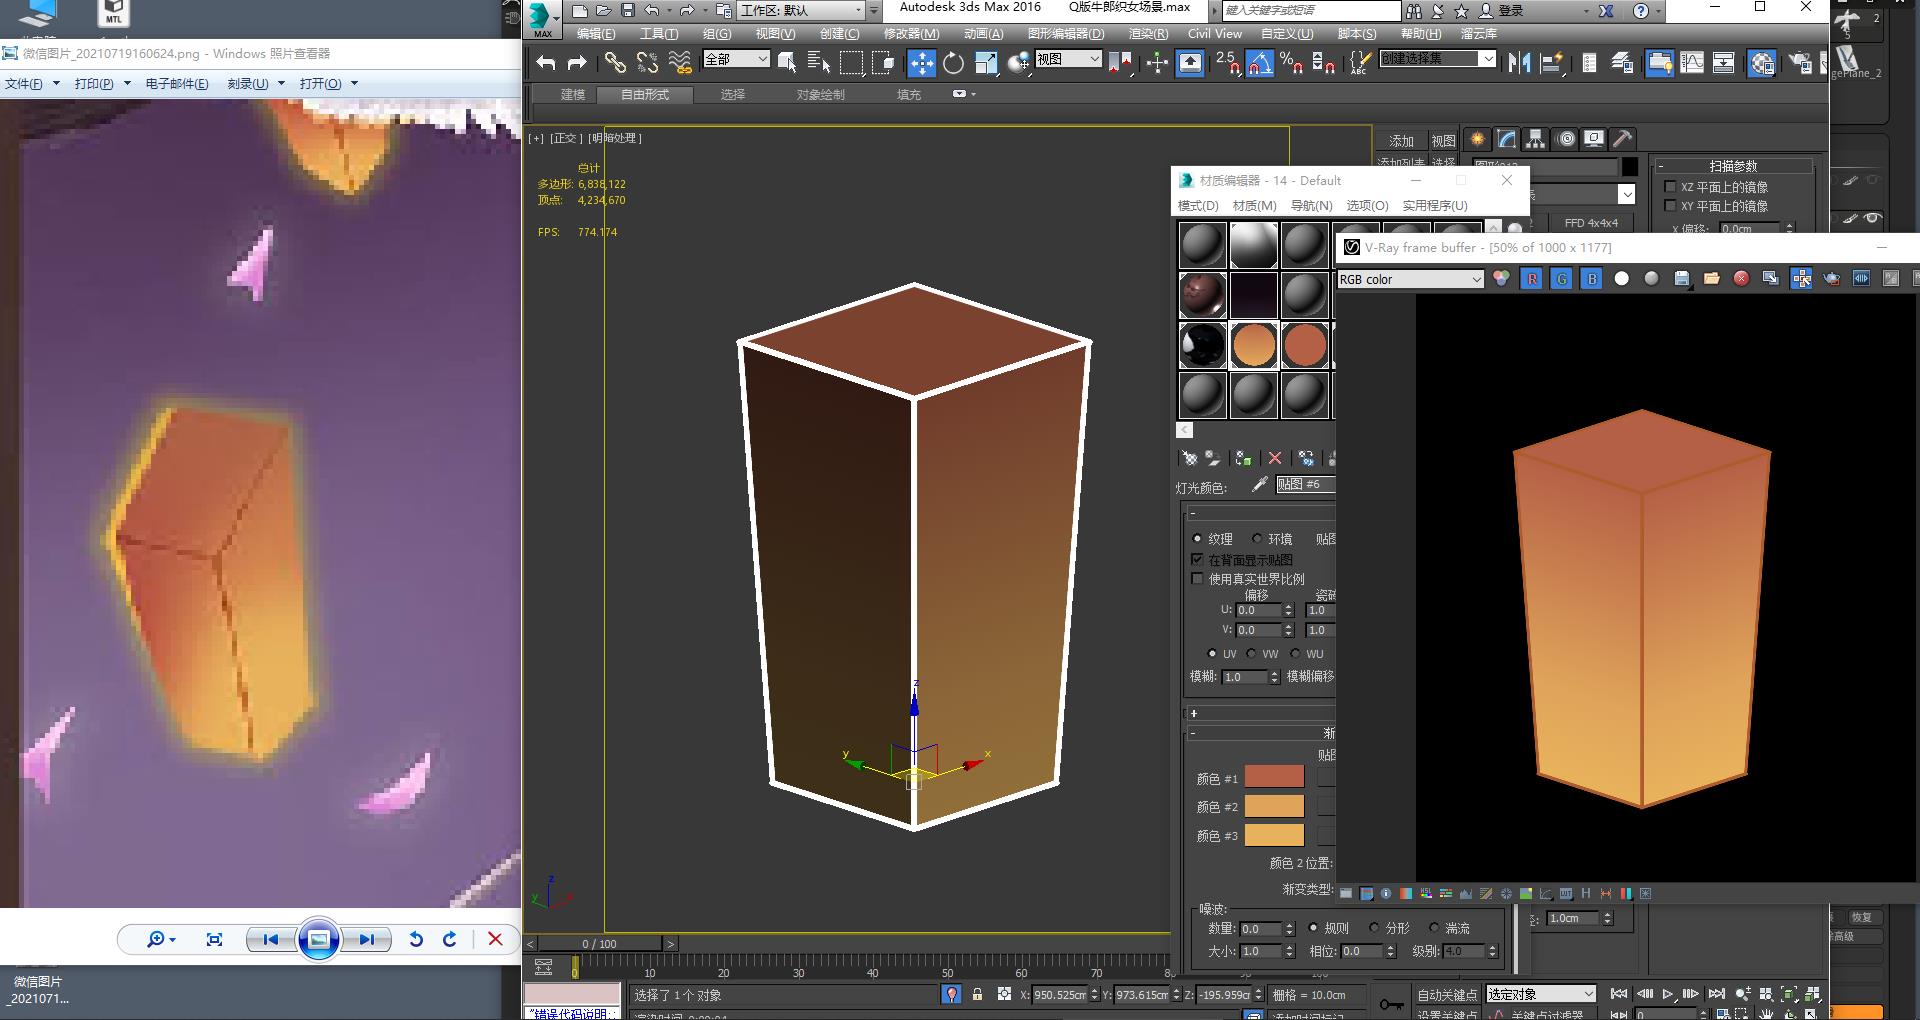Click the Curve Editor toolbar icon
Screen dimensions: 1920x1020
pos(1691,64)
